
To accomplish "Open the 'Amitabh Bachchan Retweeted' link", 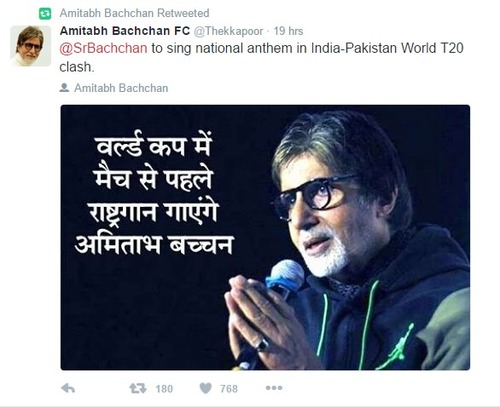I will click(x=134, y=13).
